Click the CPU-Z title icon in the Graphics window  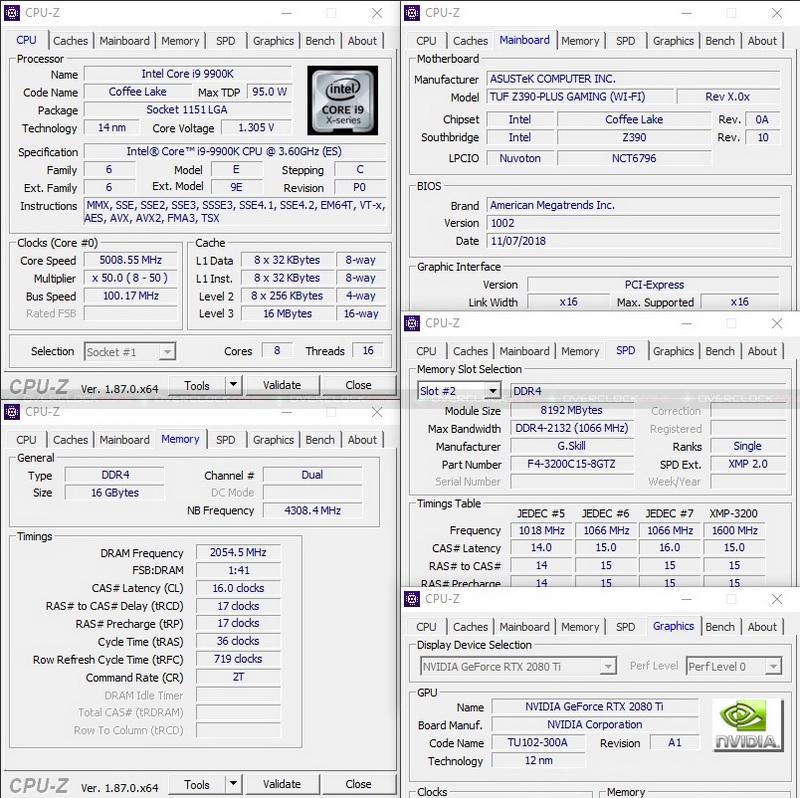pos(412,599)
